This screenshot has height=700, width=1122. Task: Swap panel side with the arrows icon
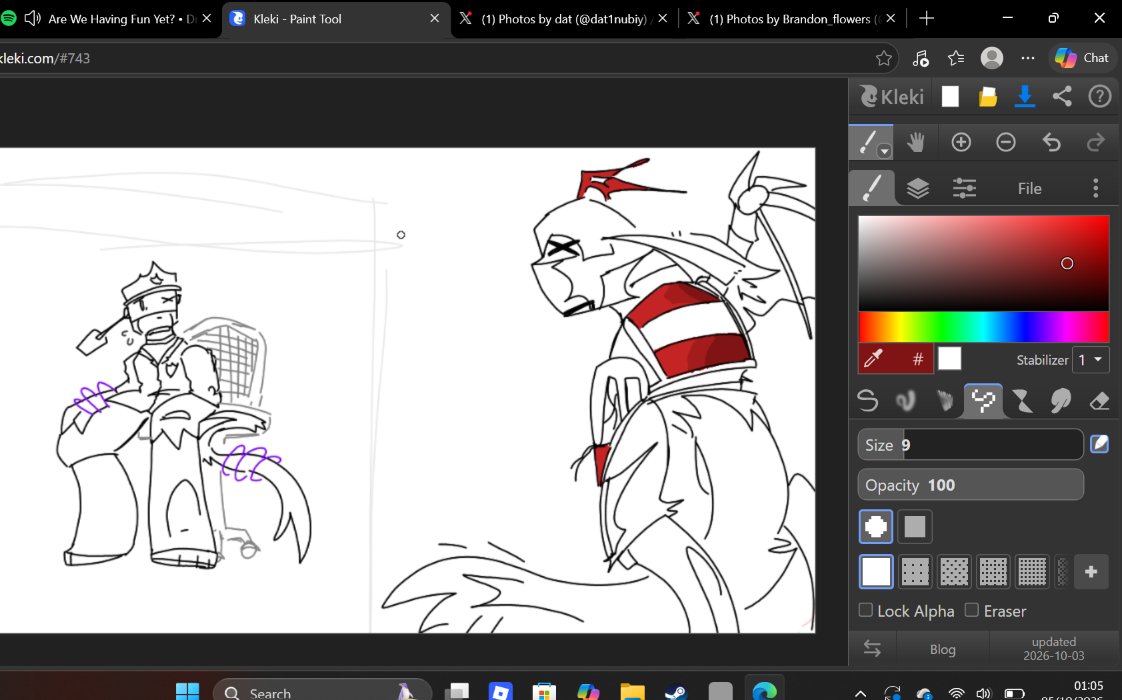[x=872, y=648]
